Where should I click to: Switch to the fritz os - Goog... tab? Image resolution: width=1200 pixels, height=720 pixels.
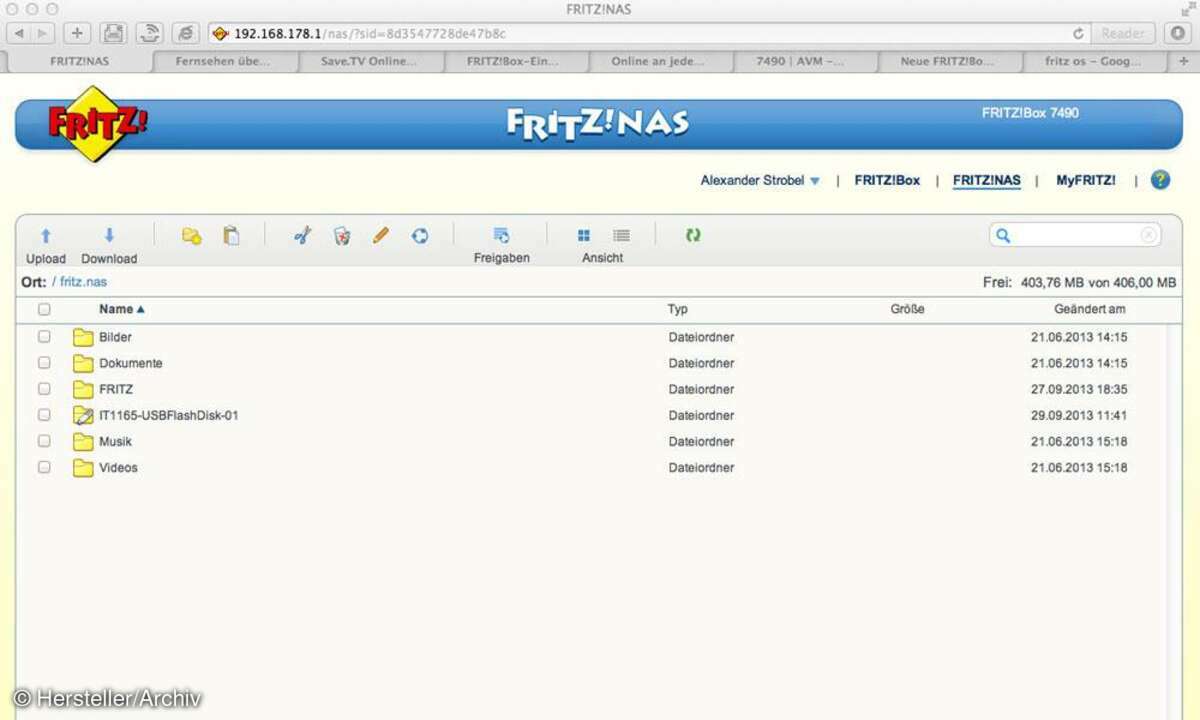[1093, 61]
